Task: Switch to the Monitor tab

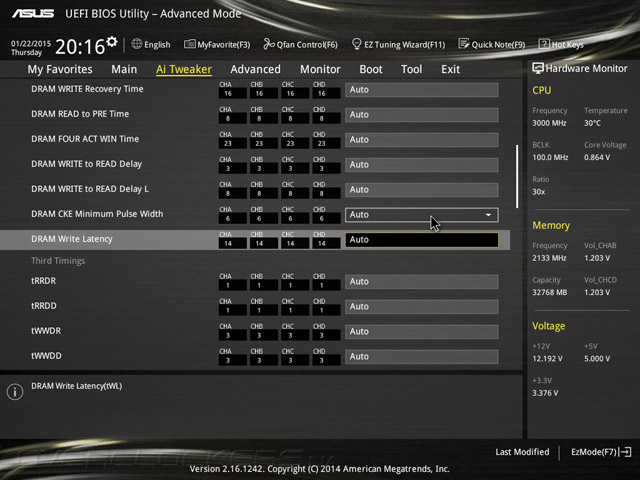Action: 320,69
